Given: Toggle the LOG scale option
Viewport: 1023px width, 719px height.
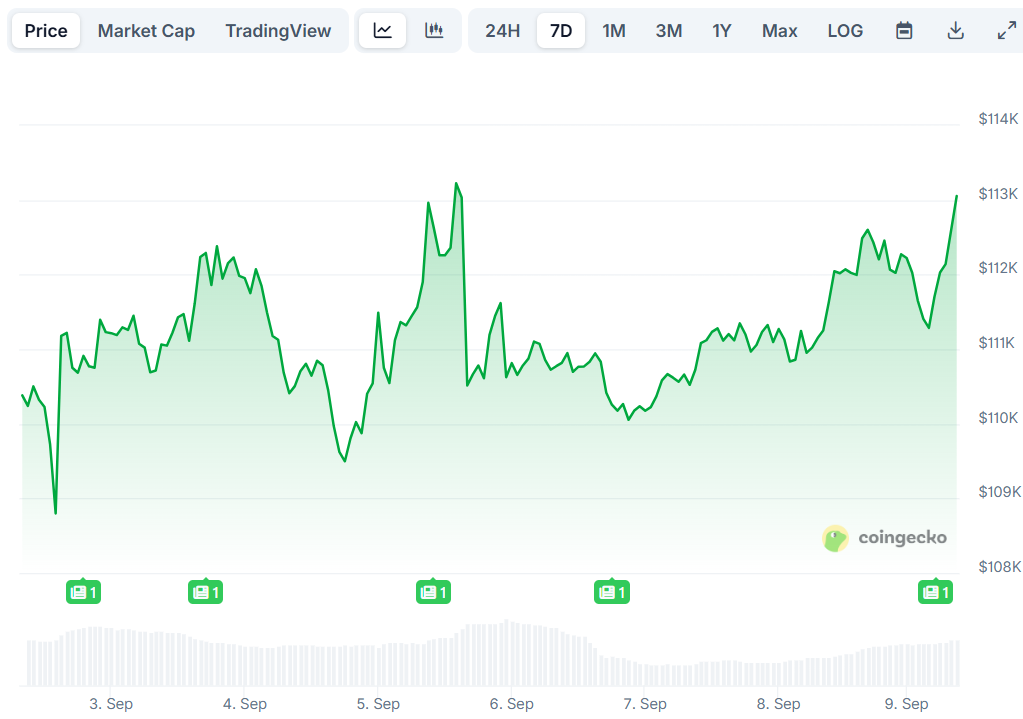Looking at the screenshot, I should 845,31.
